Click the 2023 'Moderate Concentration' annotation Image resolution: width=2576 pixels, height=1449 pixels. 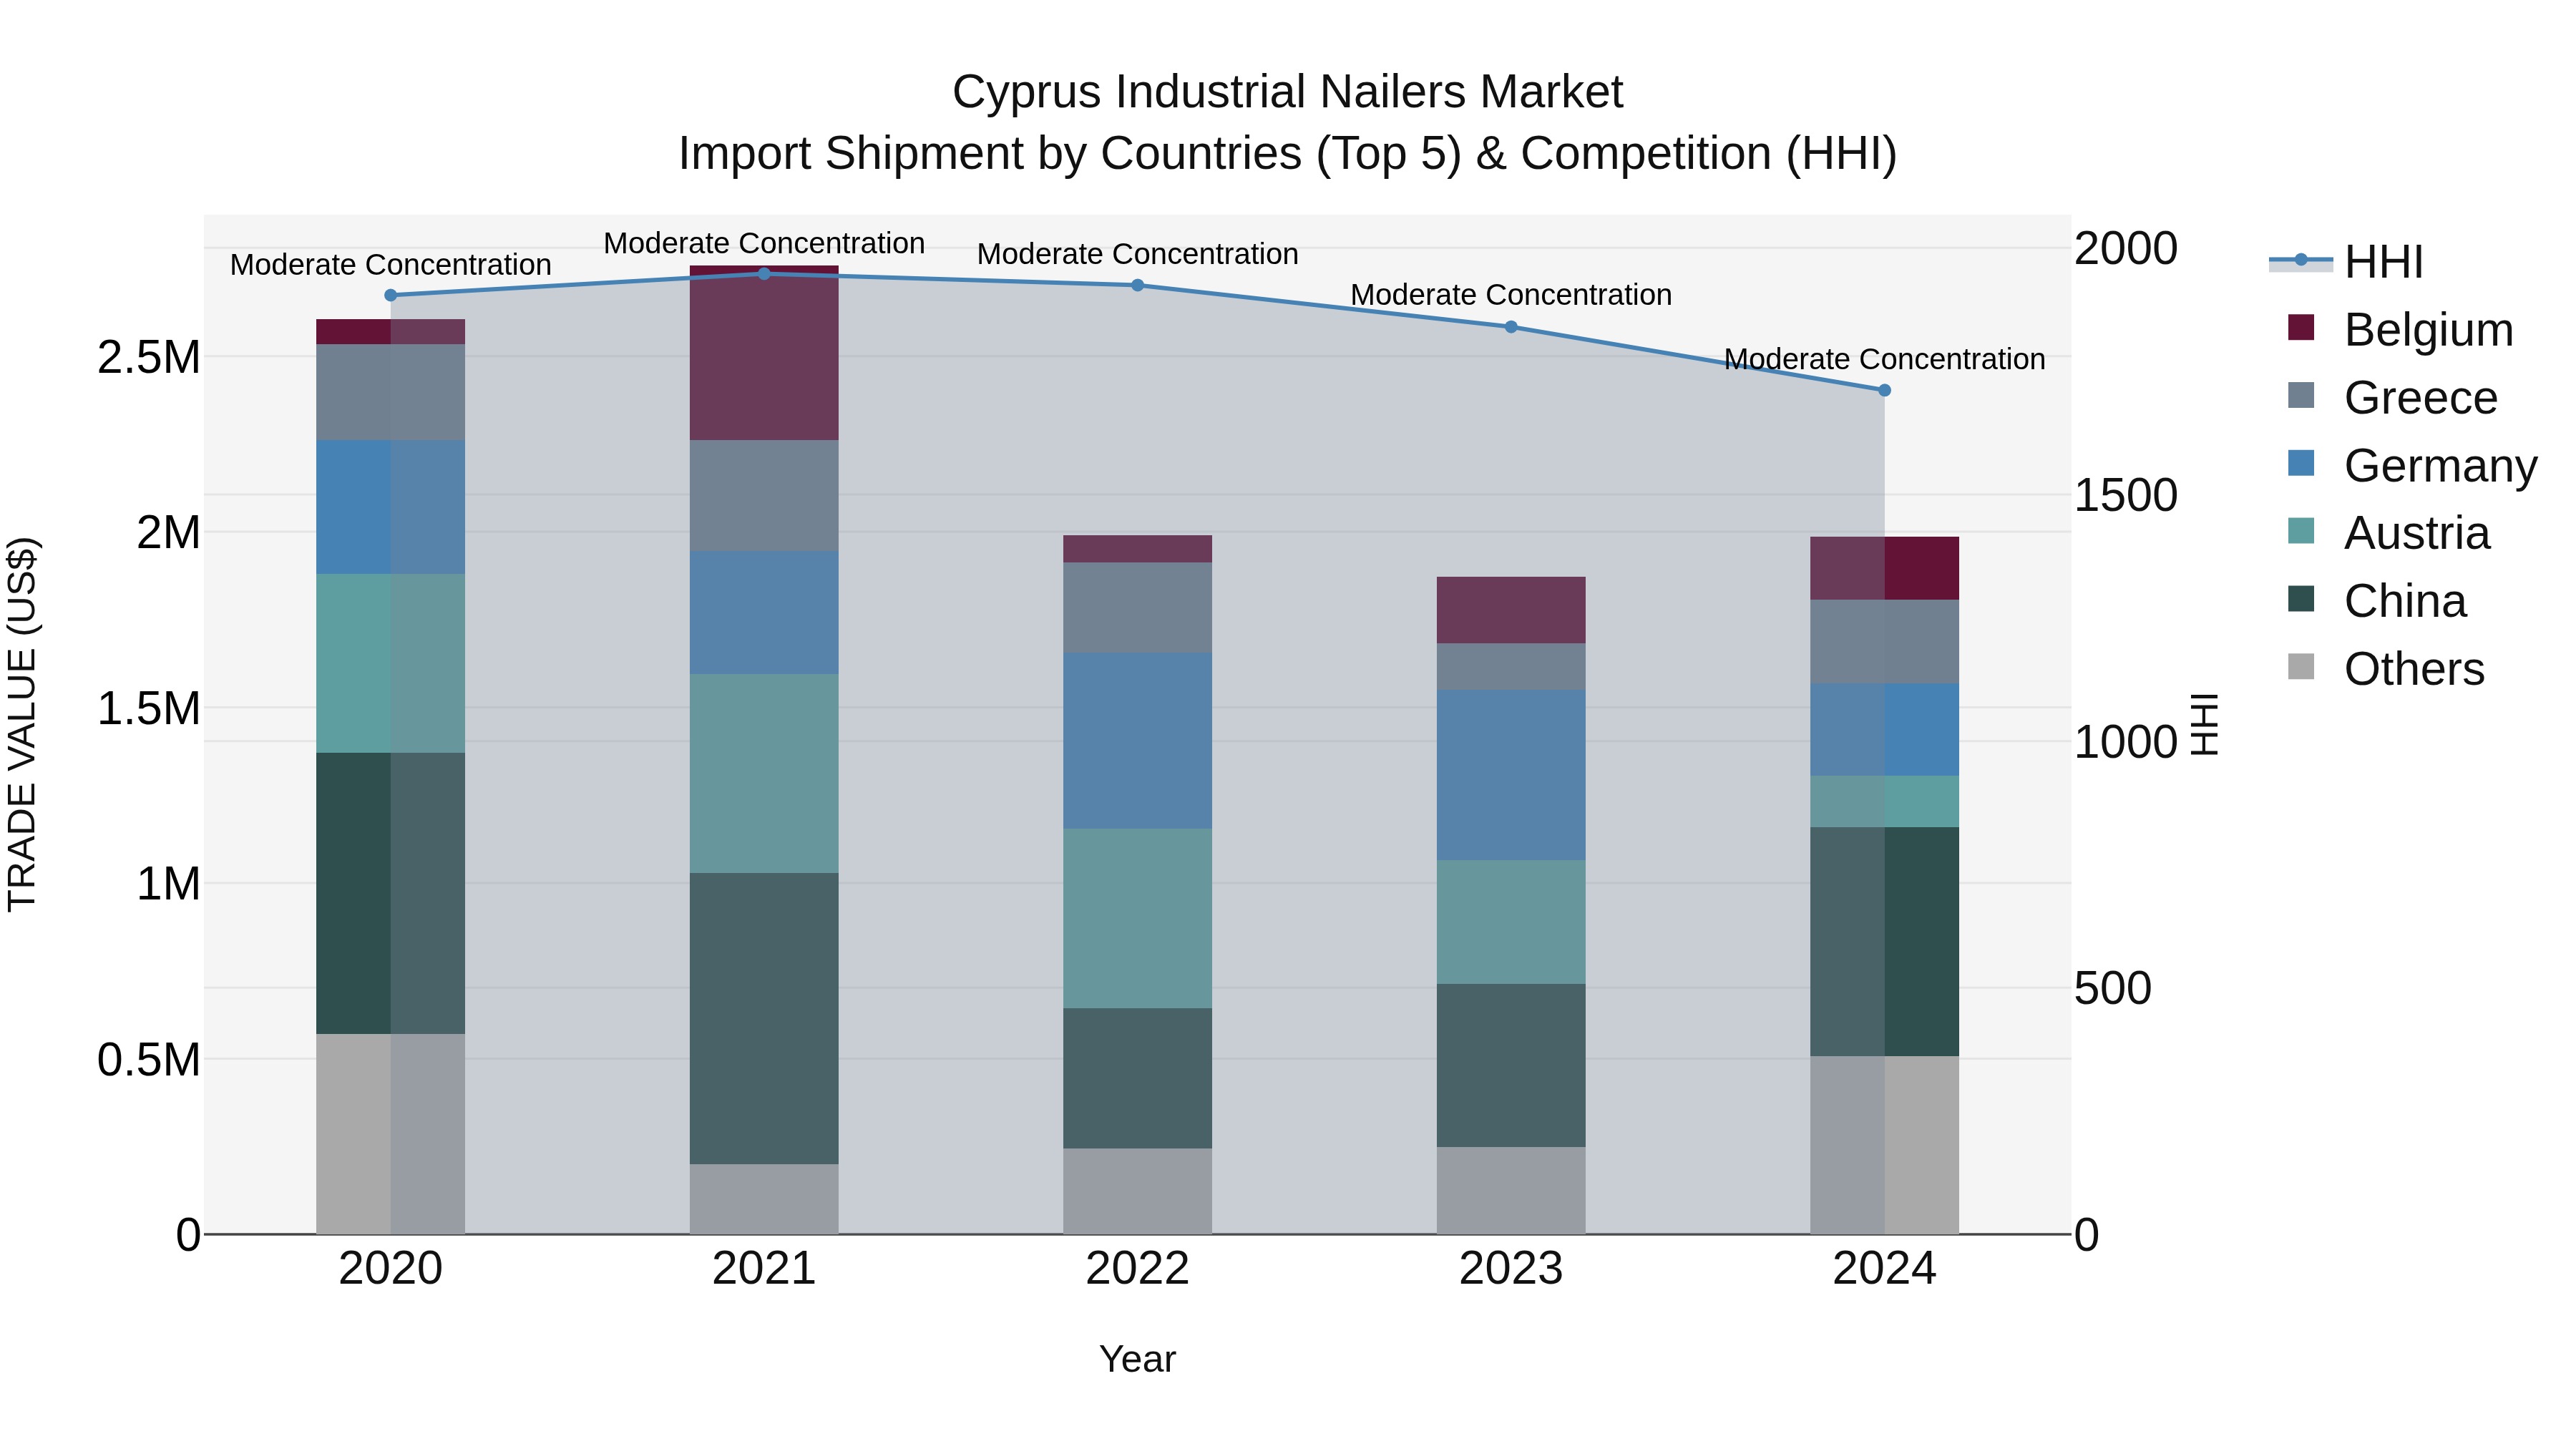pos(1511,295)
